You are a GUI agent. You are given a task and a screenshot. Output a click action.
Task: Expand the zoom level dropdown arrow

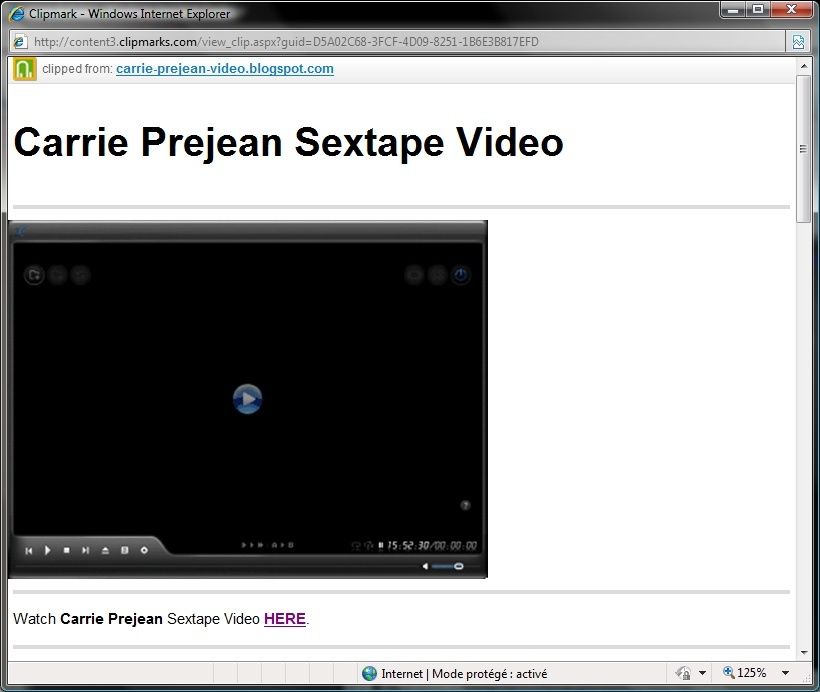[785, 673]
